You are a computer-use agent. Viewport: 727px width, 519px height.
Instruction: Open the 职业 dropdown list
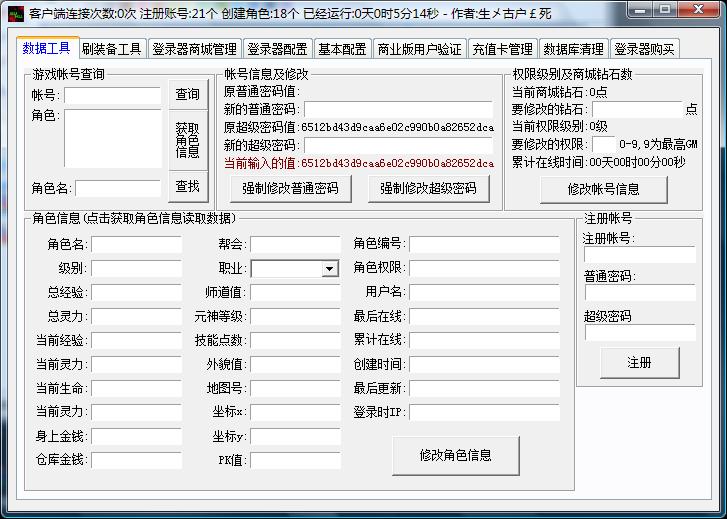pyautogui.click(x=330, y=269)
